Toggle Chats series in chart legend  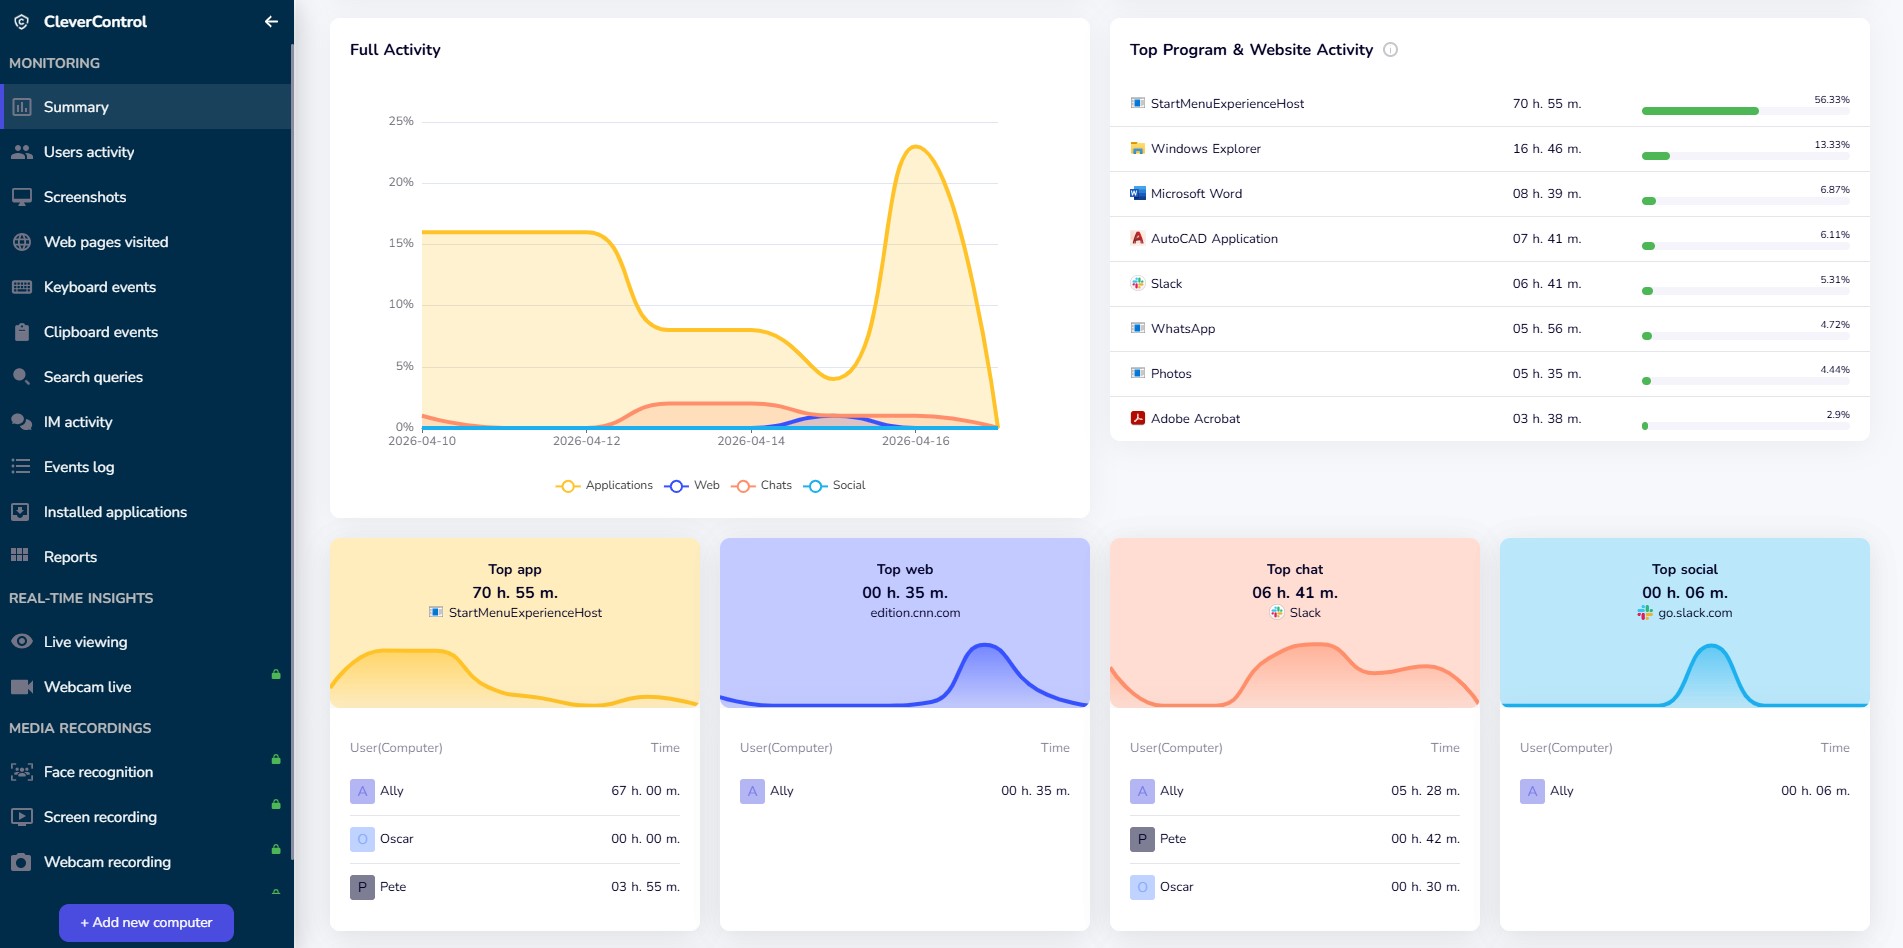click(x=761, y=485)
